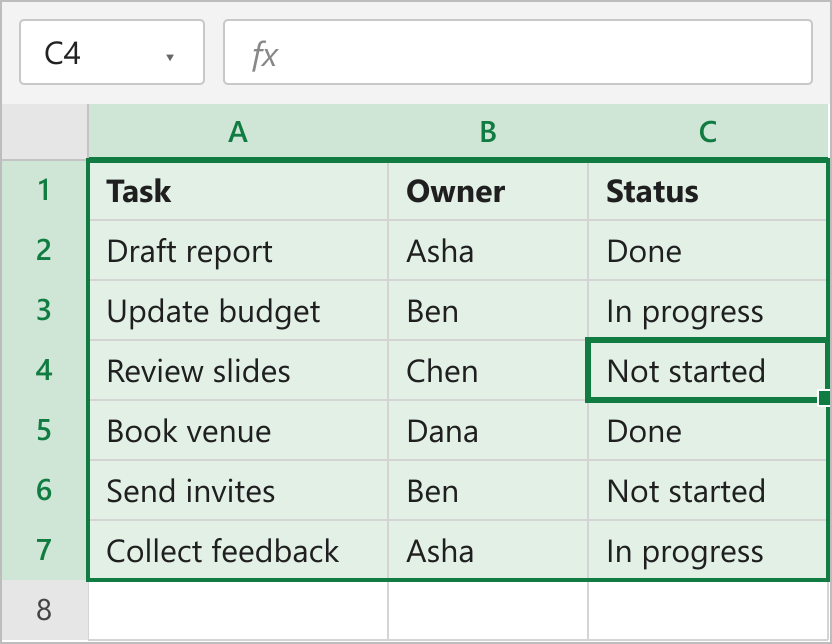The width and height of the screenshot is (832, 644).
Task: Select empty cell B8
Action: coord(488,611)
